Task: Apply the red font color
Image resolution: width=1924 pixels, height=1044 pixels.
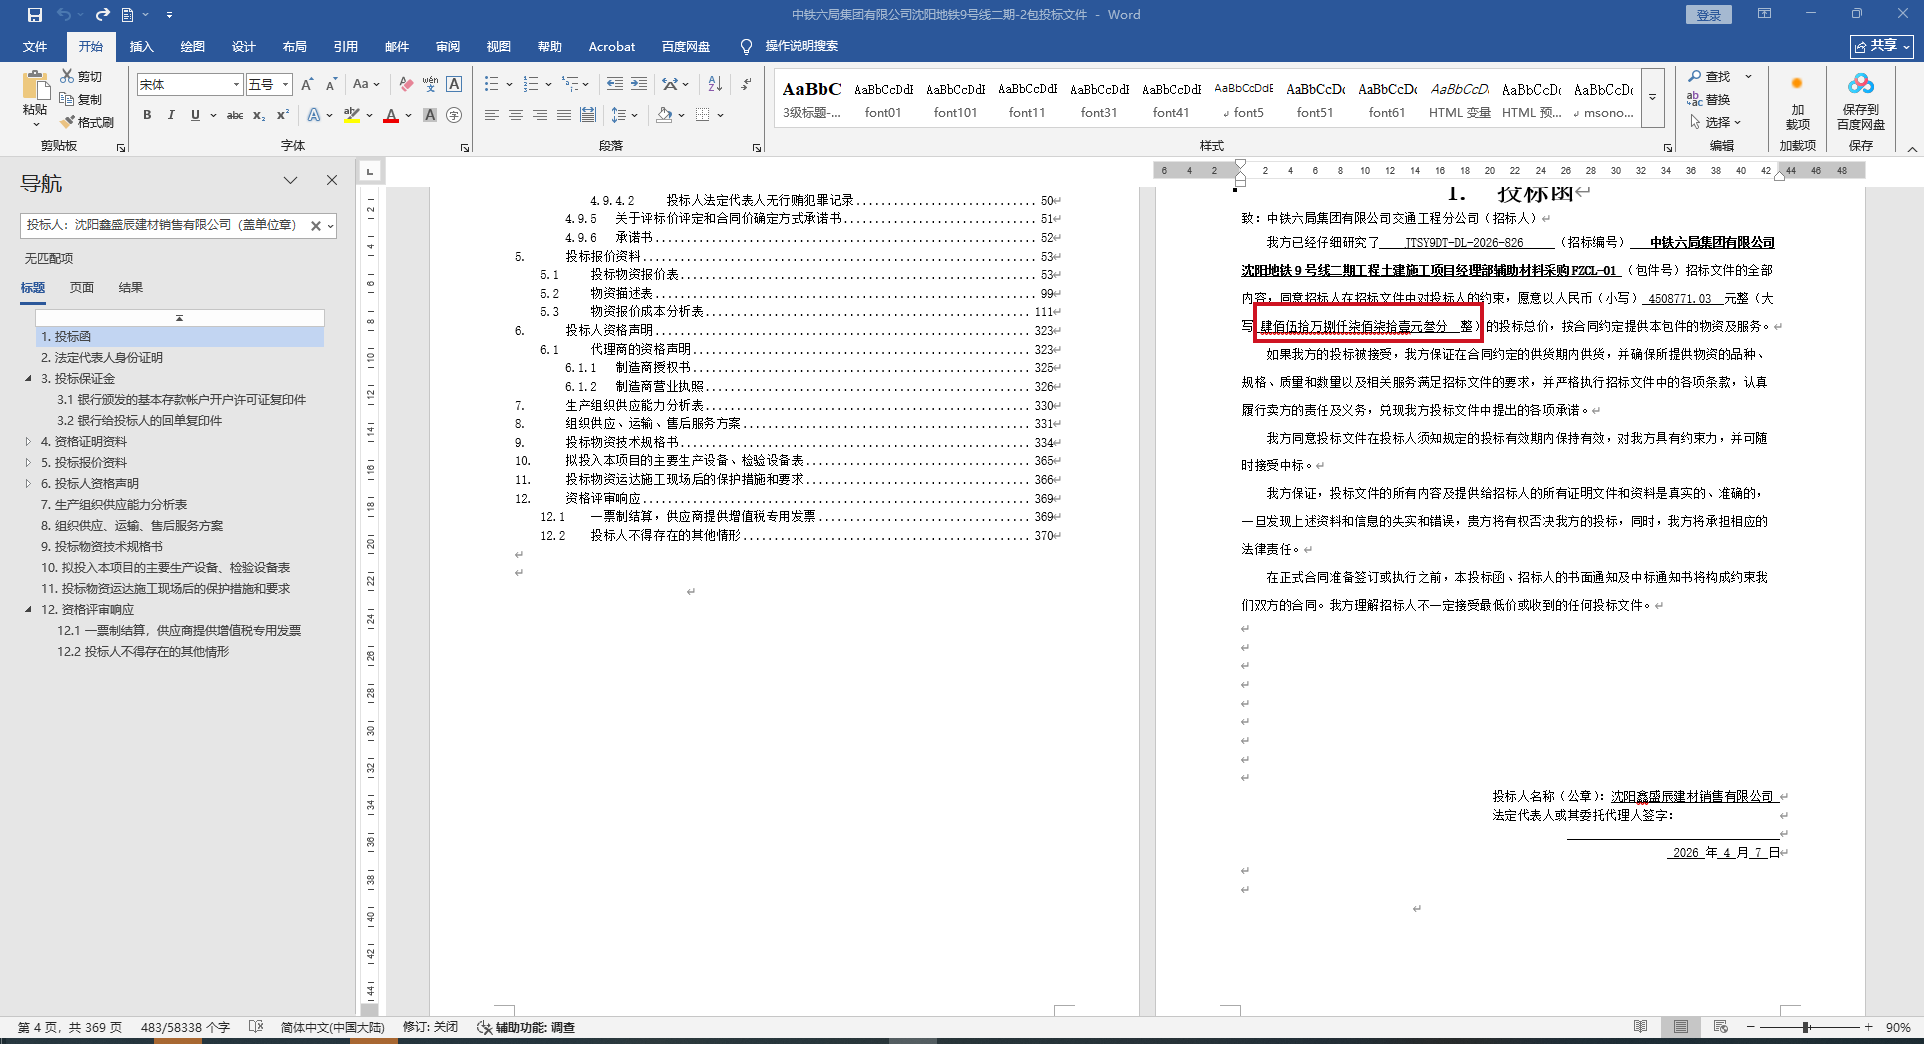Action: [x=391, y=115]
